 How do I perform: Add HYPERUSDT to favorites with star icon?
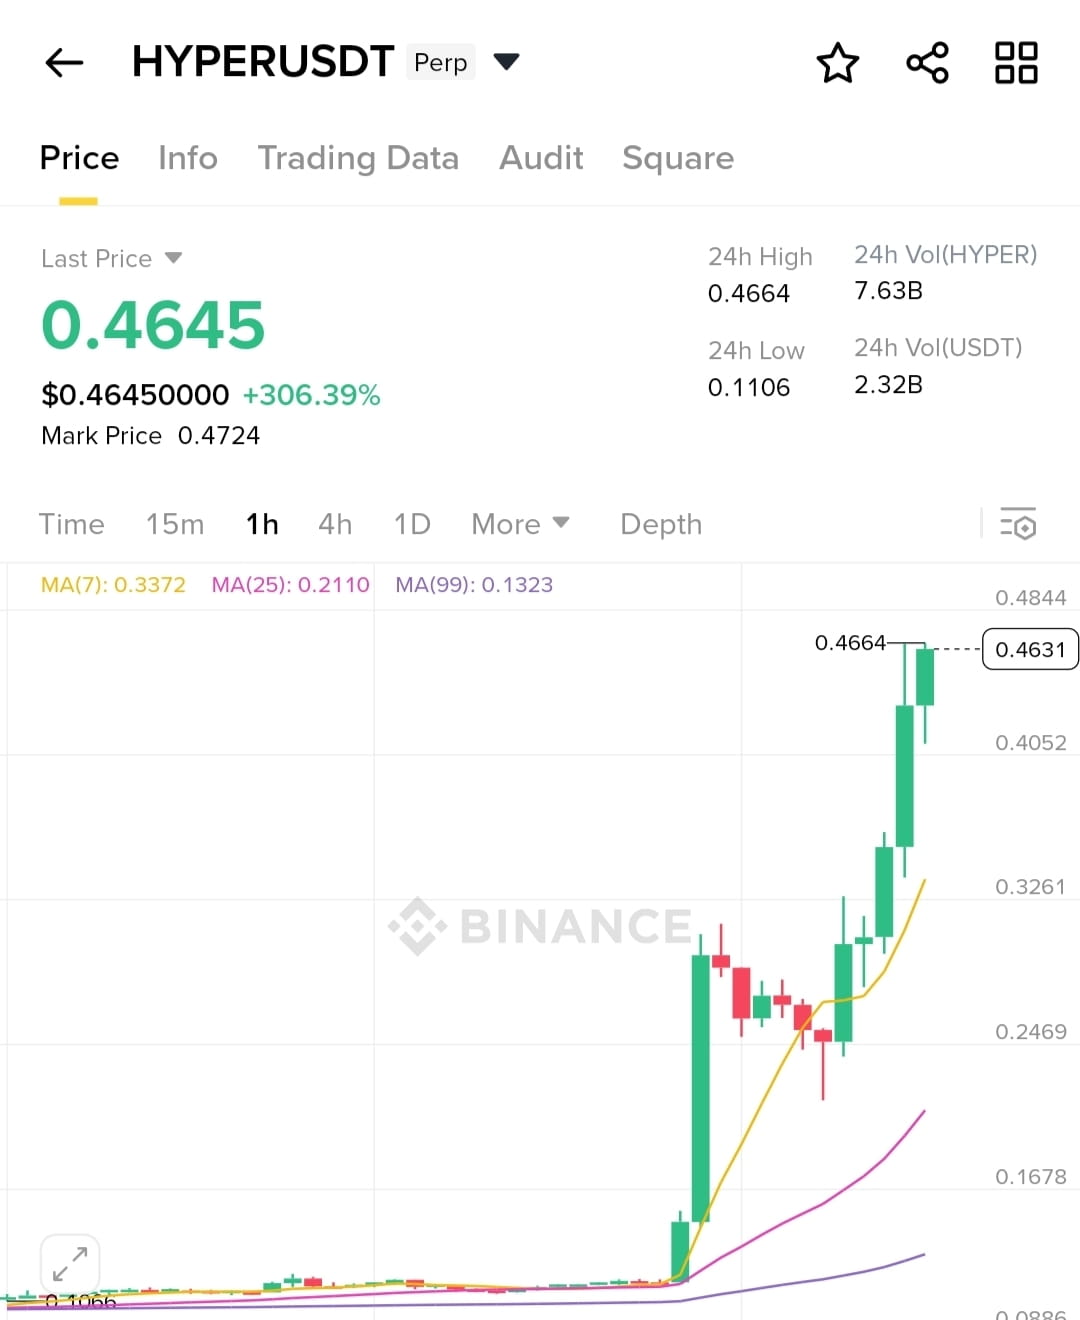point(838,63)
